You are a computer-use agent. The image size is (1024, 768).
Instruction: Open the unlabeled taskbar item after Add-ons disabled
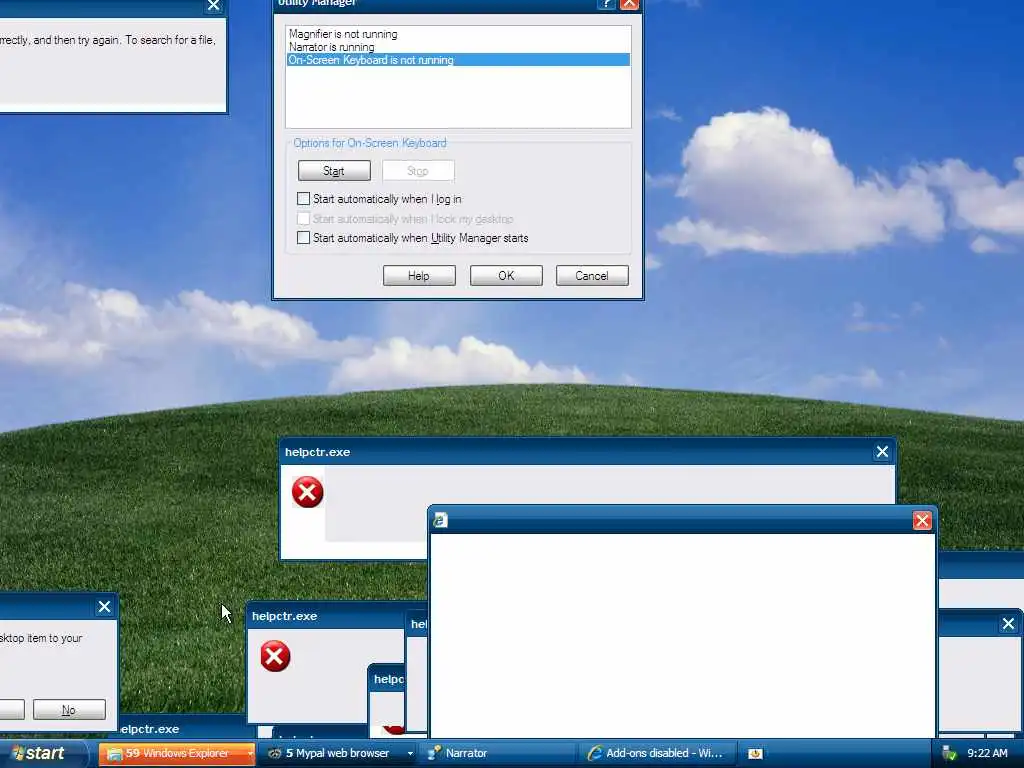pos(755,753)
